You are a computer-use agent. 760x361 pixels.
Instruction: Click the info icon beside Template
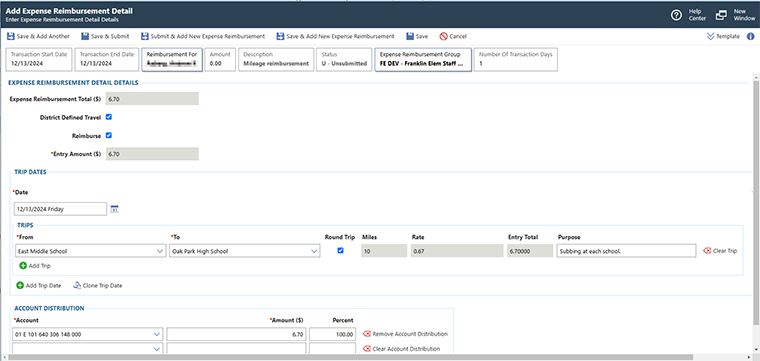[x=750, y=36]
